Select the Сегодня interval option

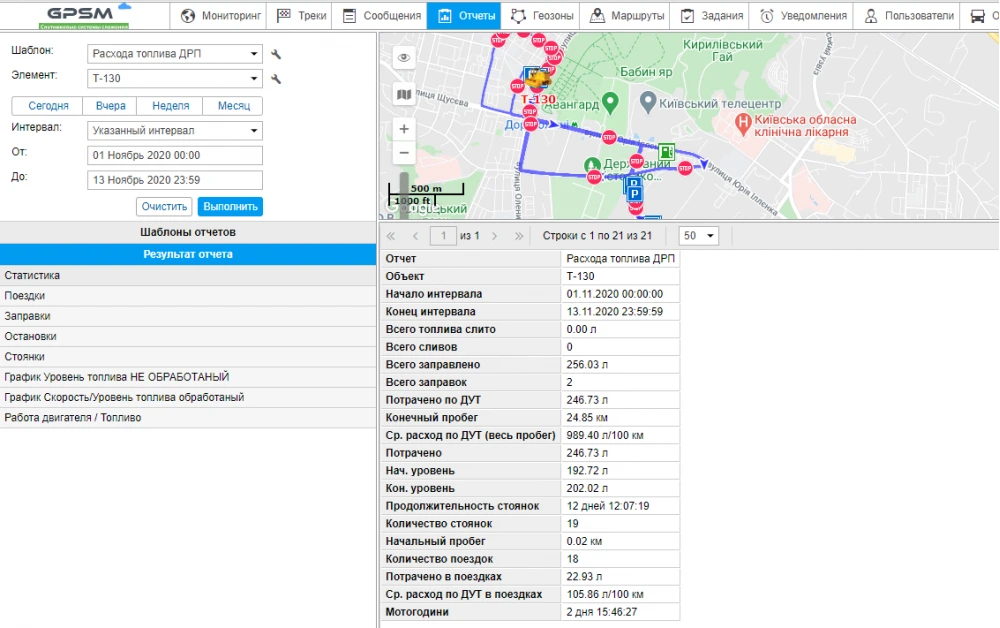(x=48, y=106)
